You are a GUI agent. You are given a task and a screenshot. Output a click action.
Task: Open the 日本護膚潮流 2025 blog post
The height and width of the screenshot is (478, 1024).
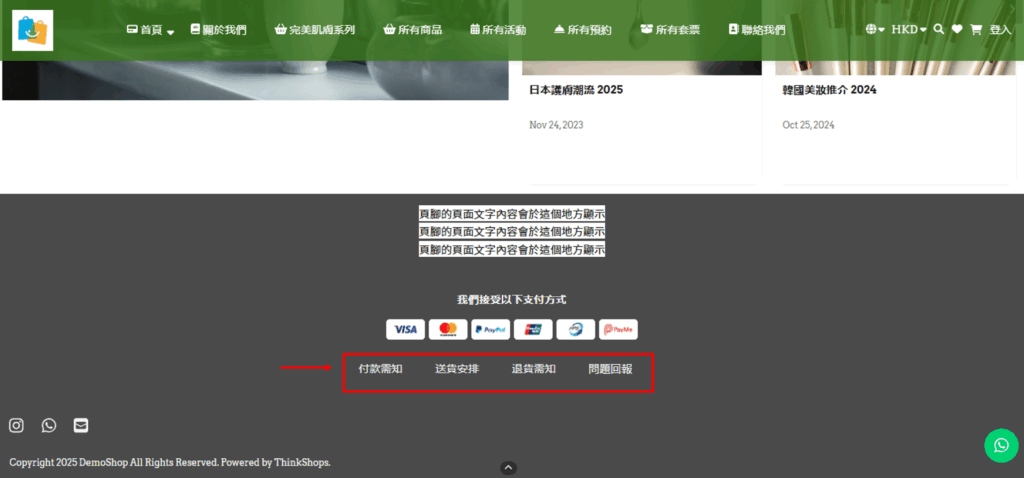point(576,90)
